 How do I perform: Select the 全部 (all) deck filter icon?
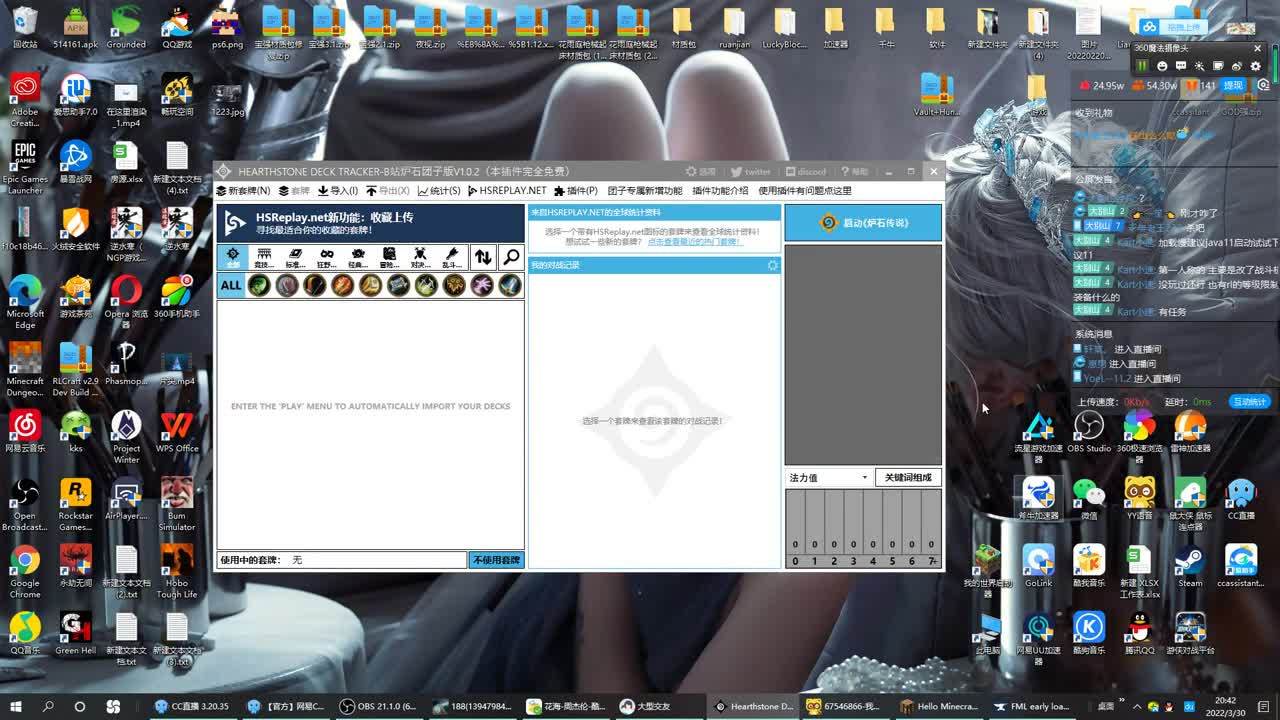233,257
